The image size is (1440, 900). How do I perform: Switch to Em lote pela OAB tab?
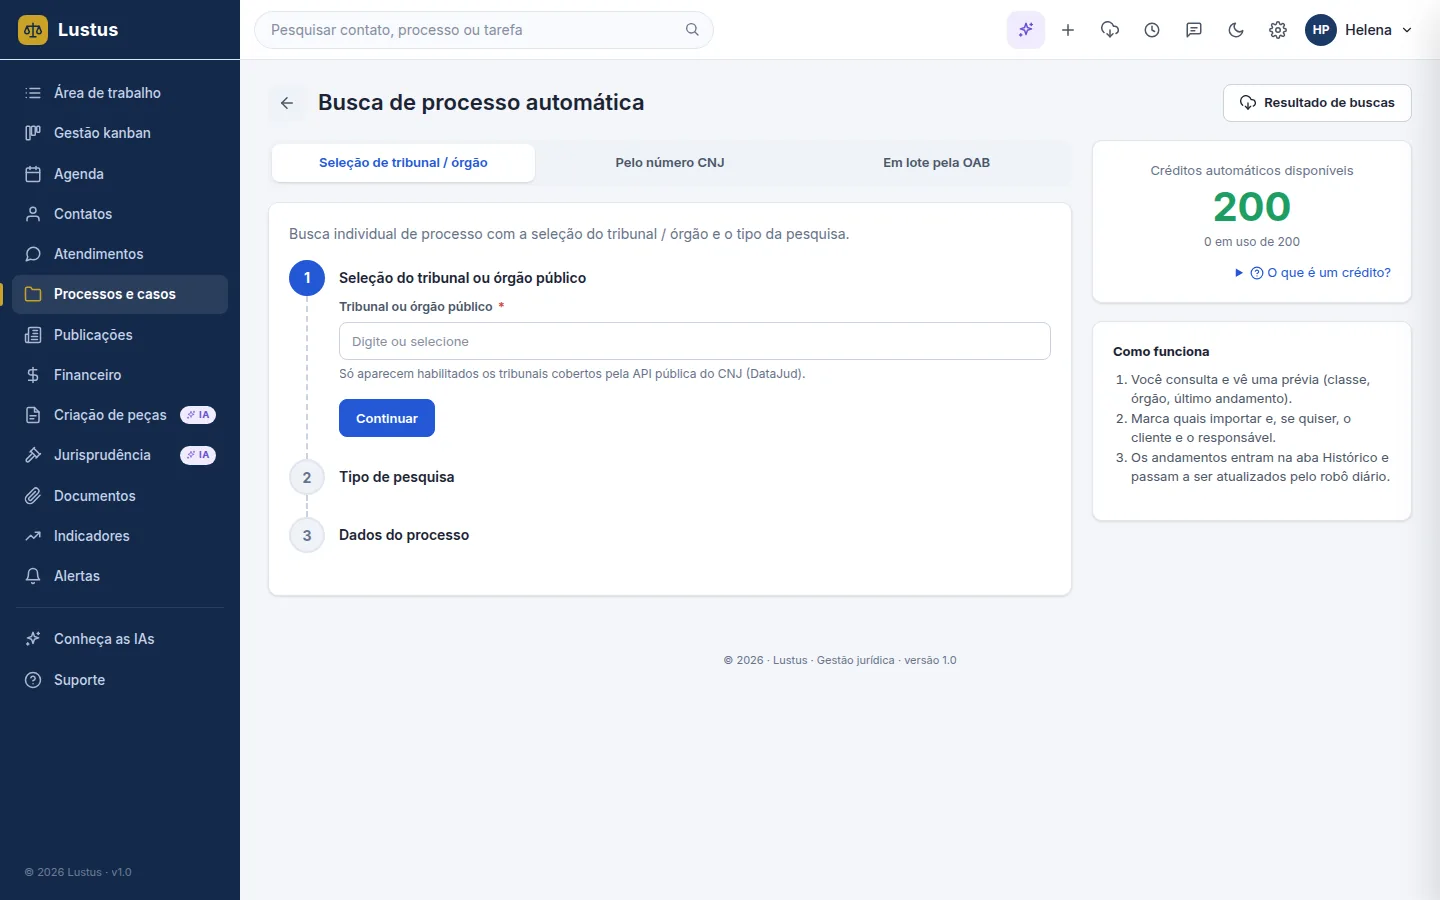coord(936,163)
